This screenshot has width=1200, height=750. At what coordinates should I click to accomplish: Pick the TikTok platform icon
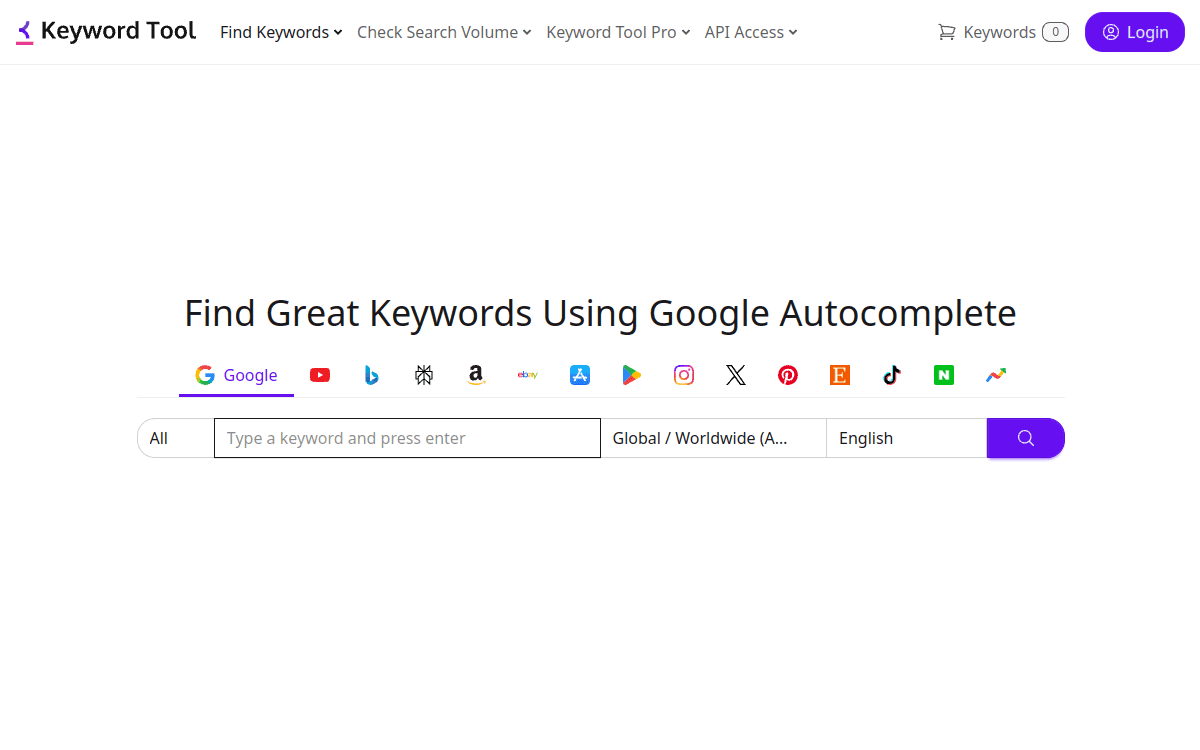click(891, 375)
